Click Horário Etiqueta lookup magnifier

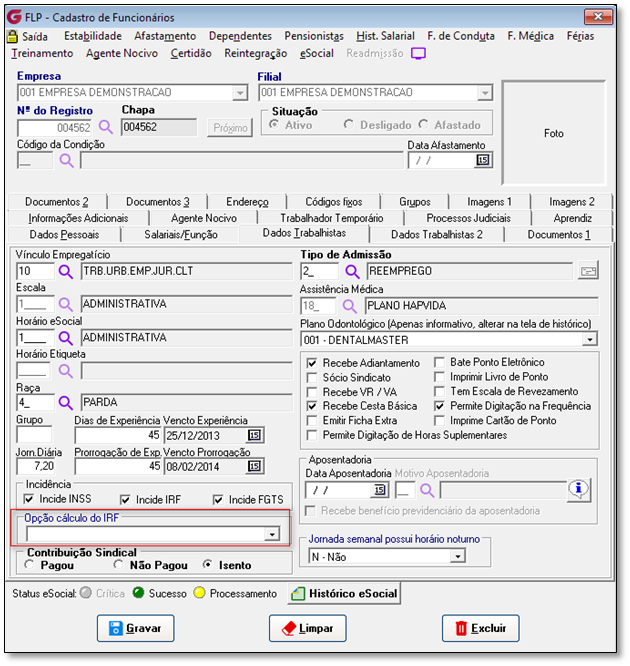tap(65, 371)
